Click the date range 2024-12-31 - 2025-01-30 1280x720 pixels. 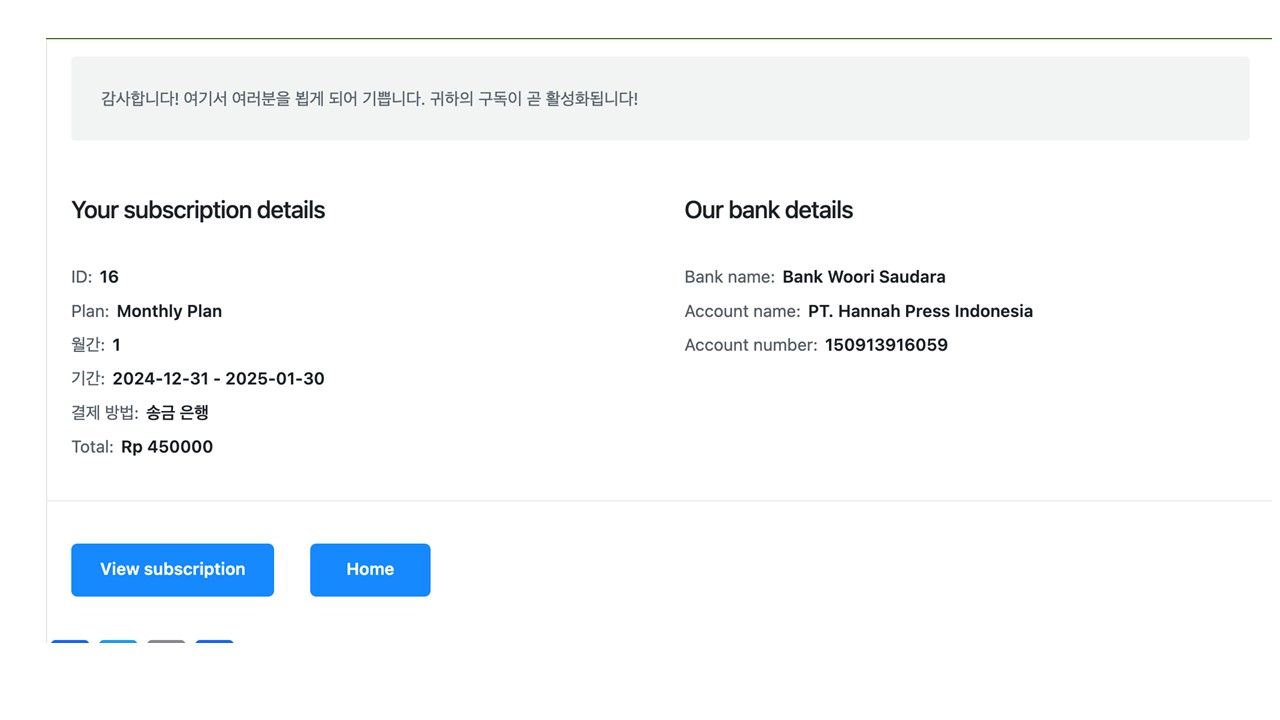click(218, 379)
